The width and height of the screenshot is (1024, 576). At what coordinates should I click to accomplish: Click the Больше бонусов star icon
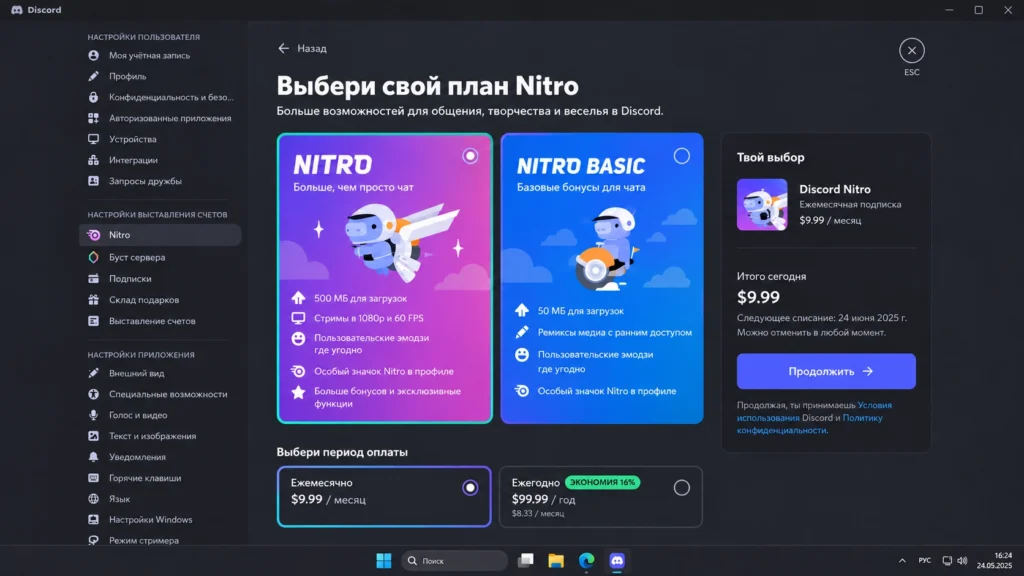click(x=298, y=392)
